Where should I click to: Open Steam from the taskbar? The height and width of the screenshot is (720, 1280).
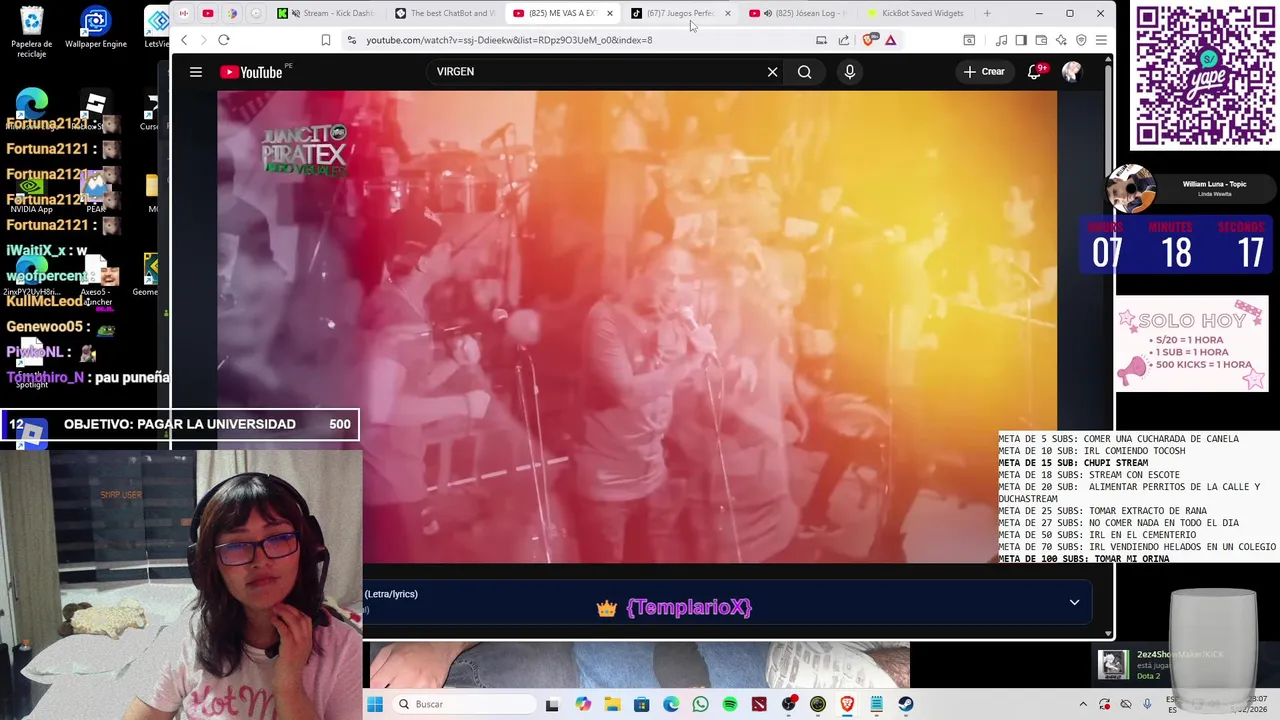(x=905, y=704)
